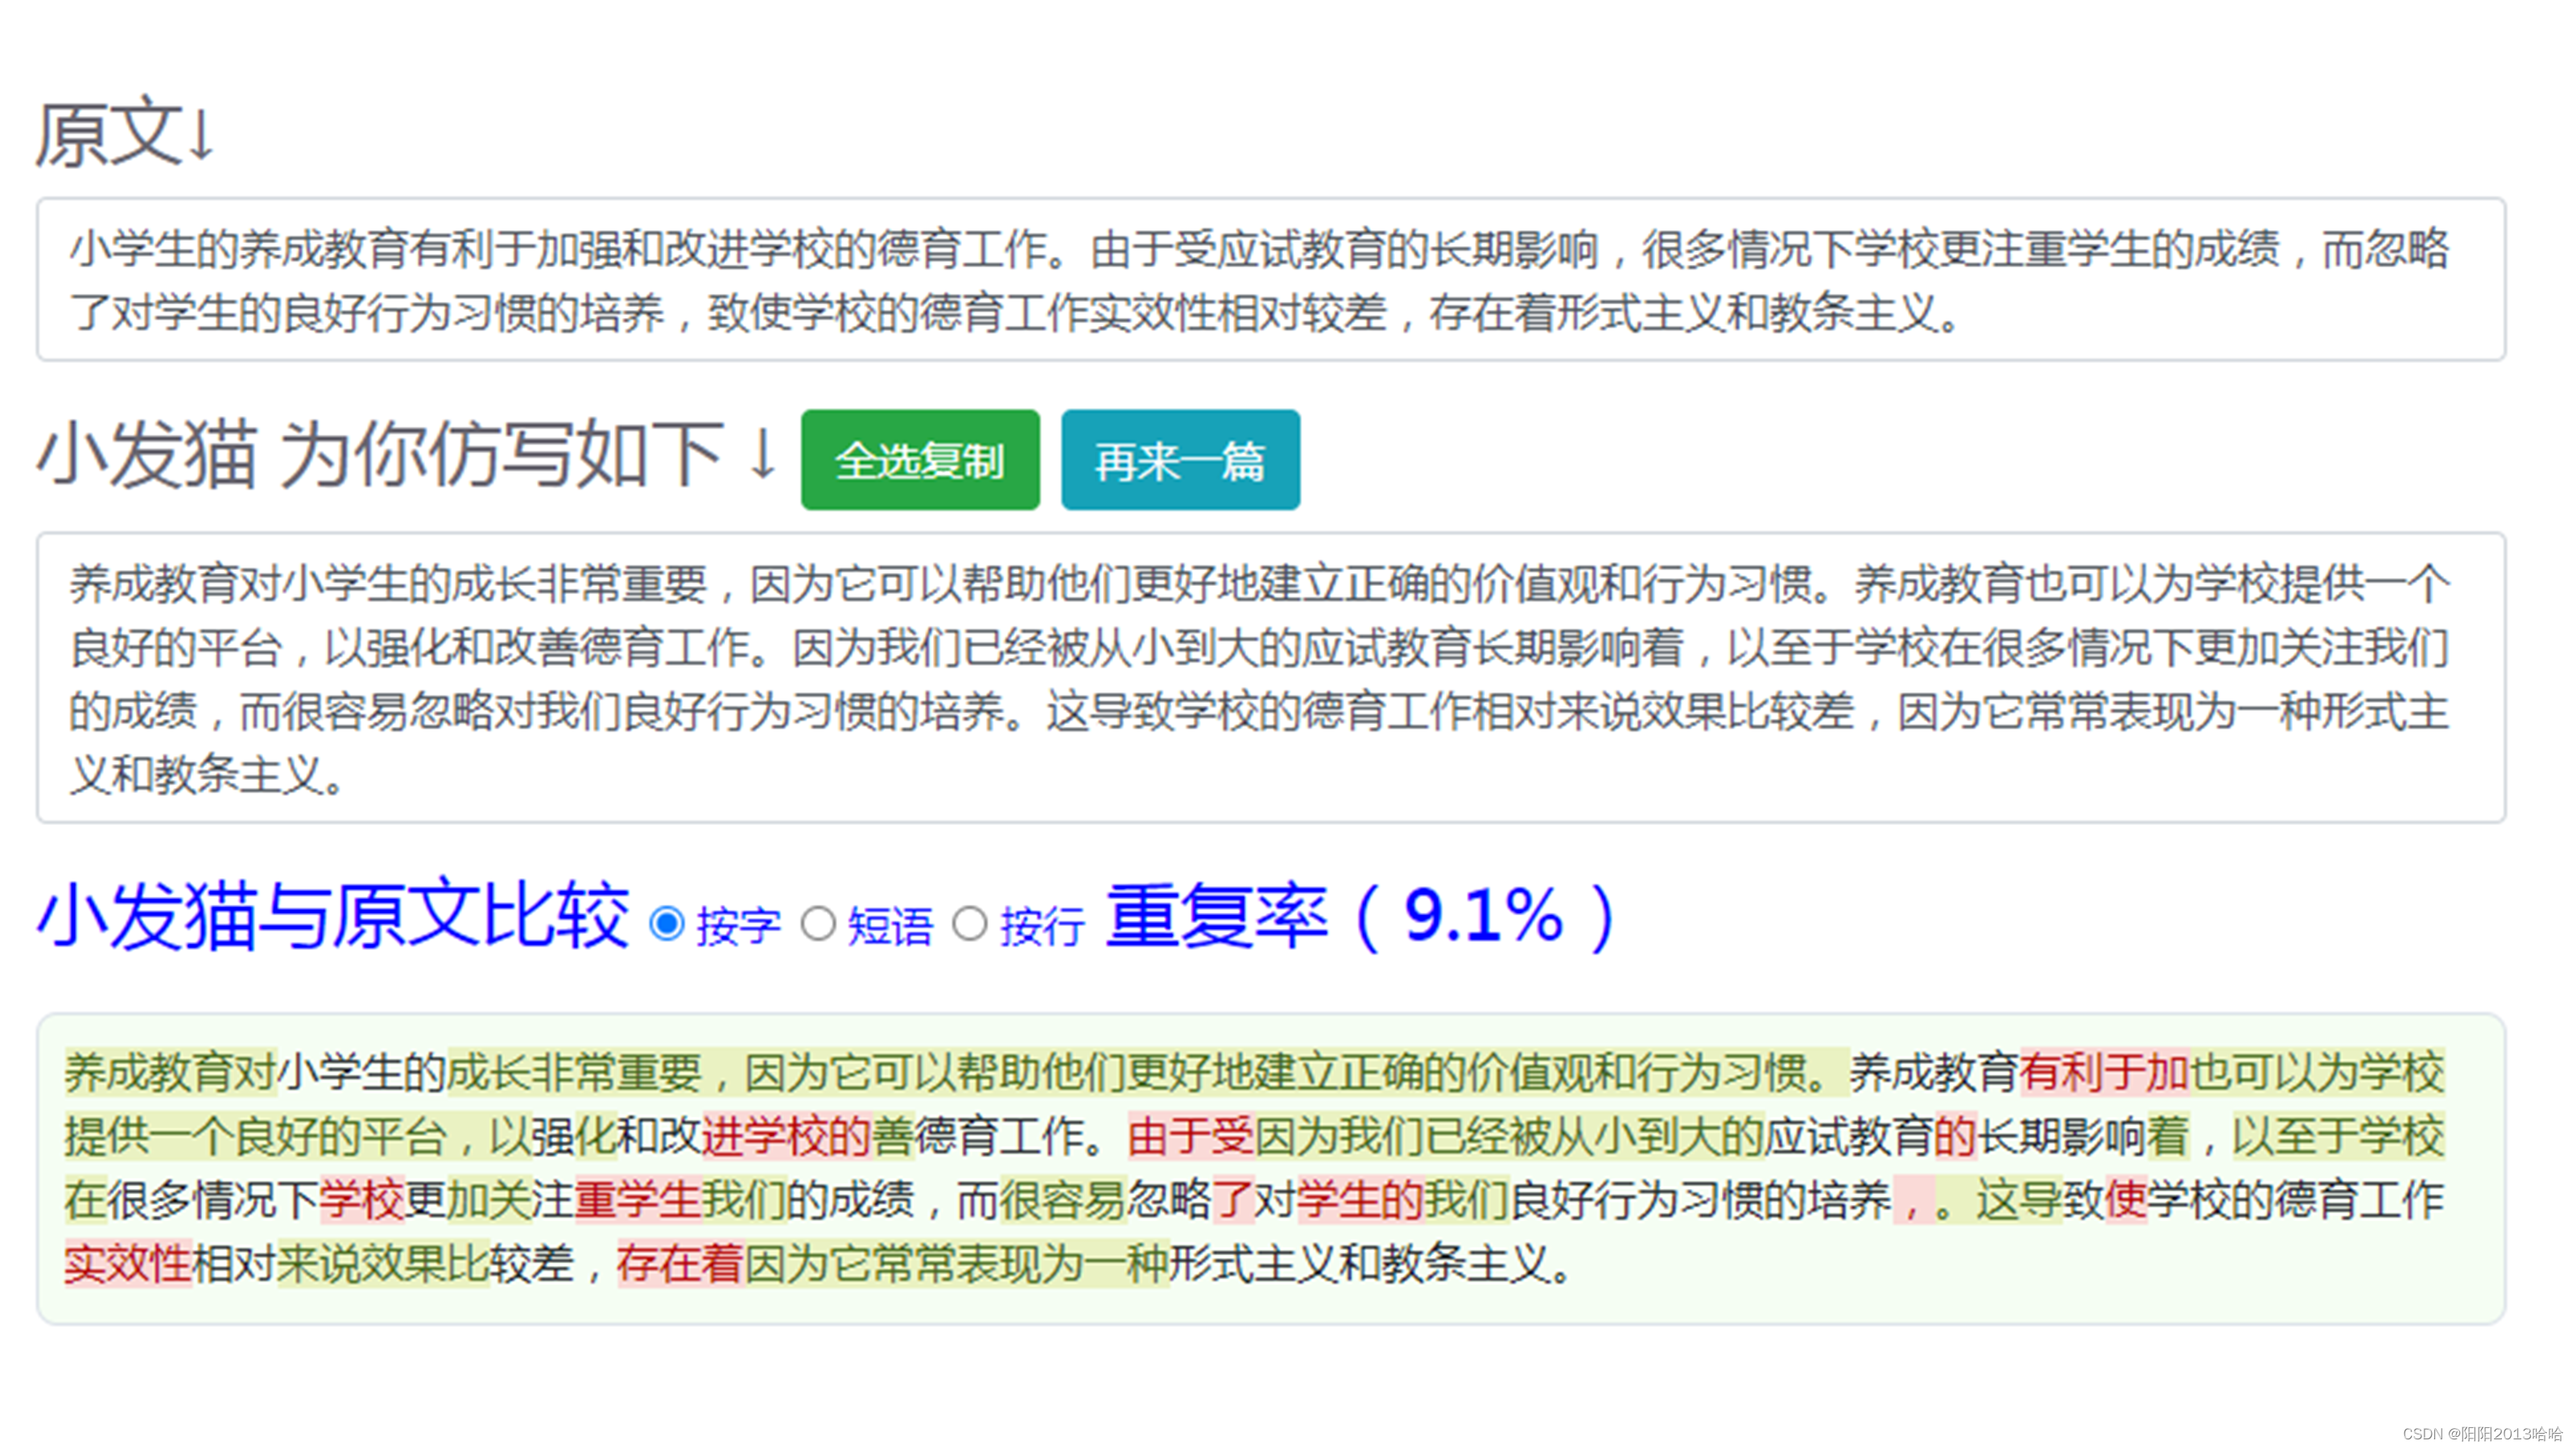Click the red highlighted 由于受 text
This screenshot has width=2576, height=1449.
click(x=1190, y=1136)
